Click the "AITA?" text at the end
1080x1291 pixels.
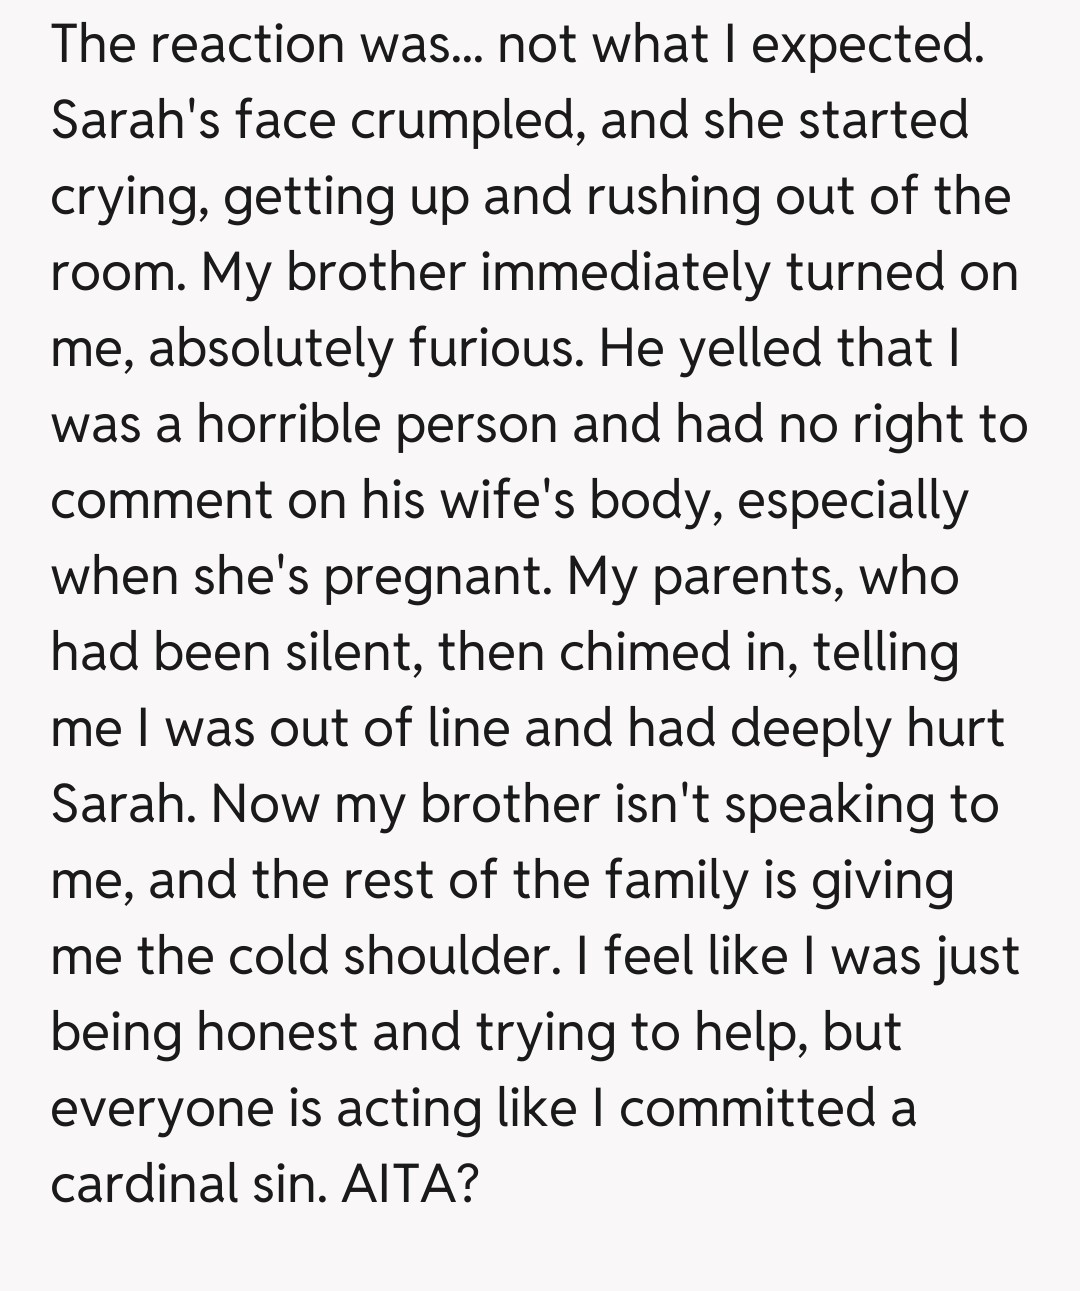pyautogui.click(x=410, y=1185)
